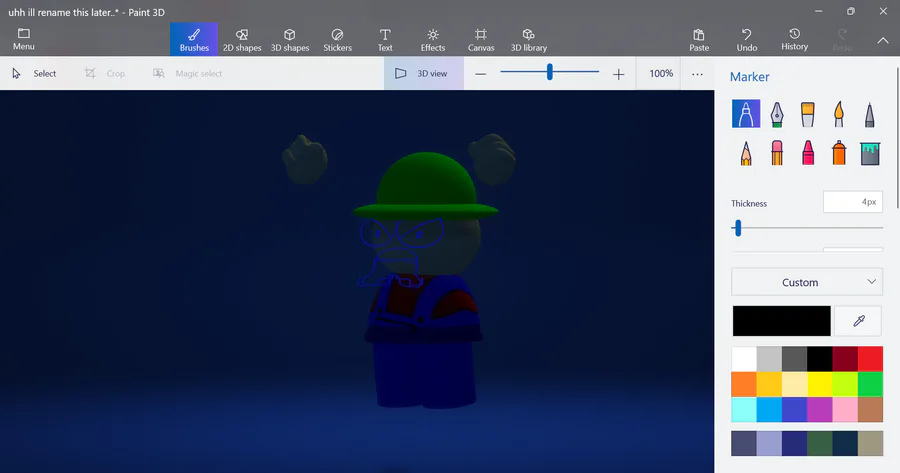Choose the gold color swatch

click(x=769, y=384)
